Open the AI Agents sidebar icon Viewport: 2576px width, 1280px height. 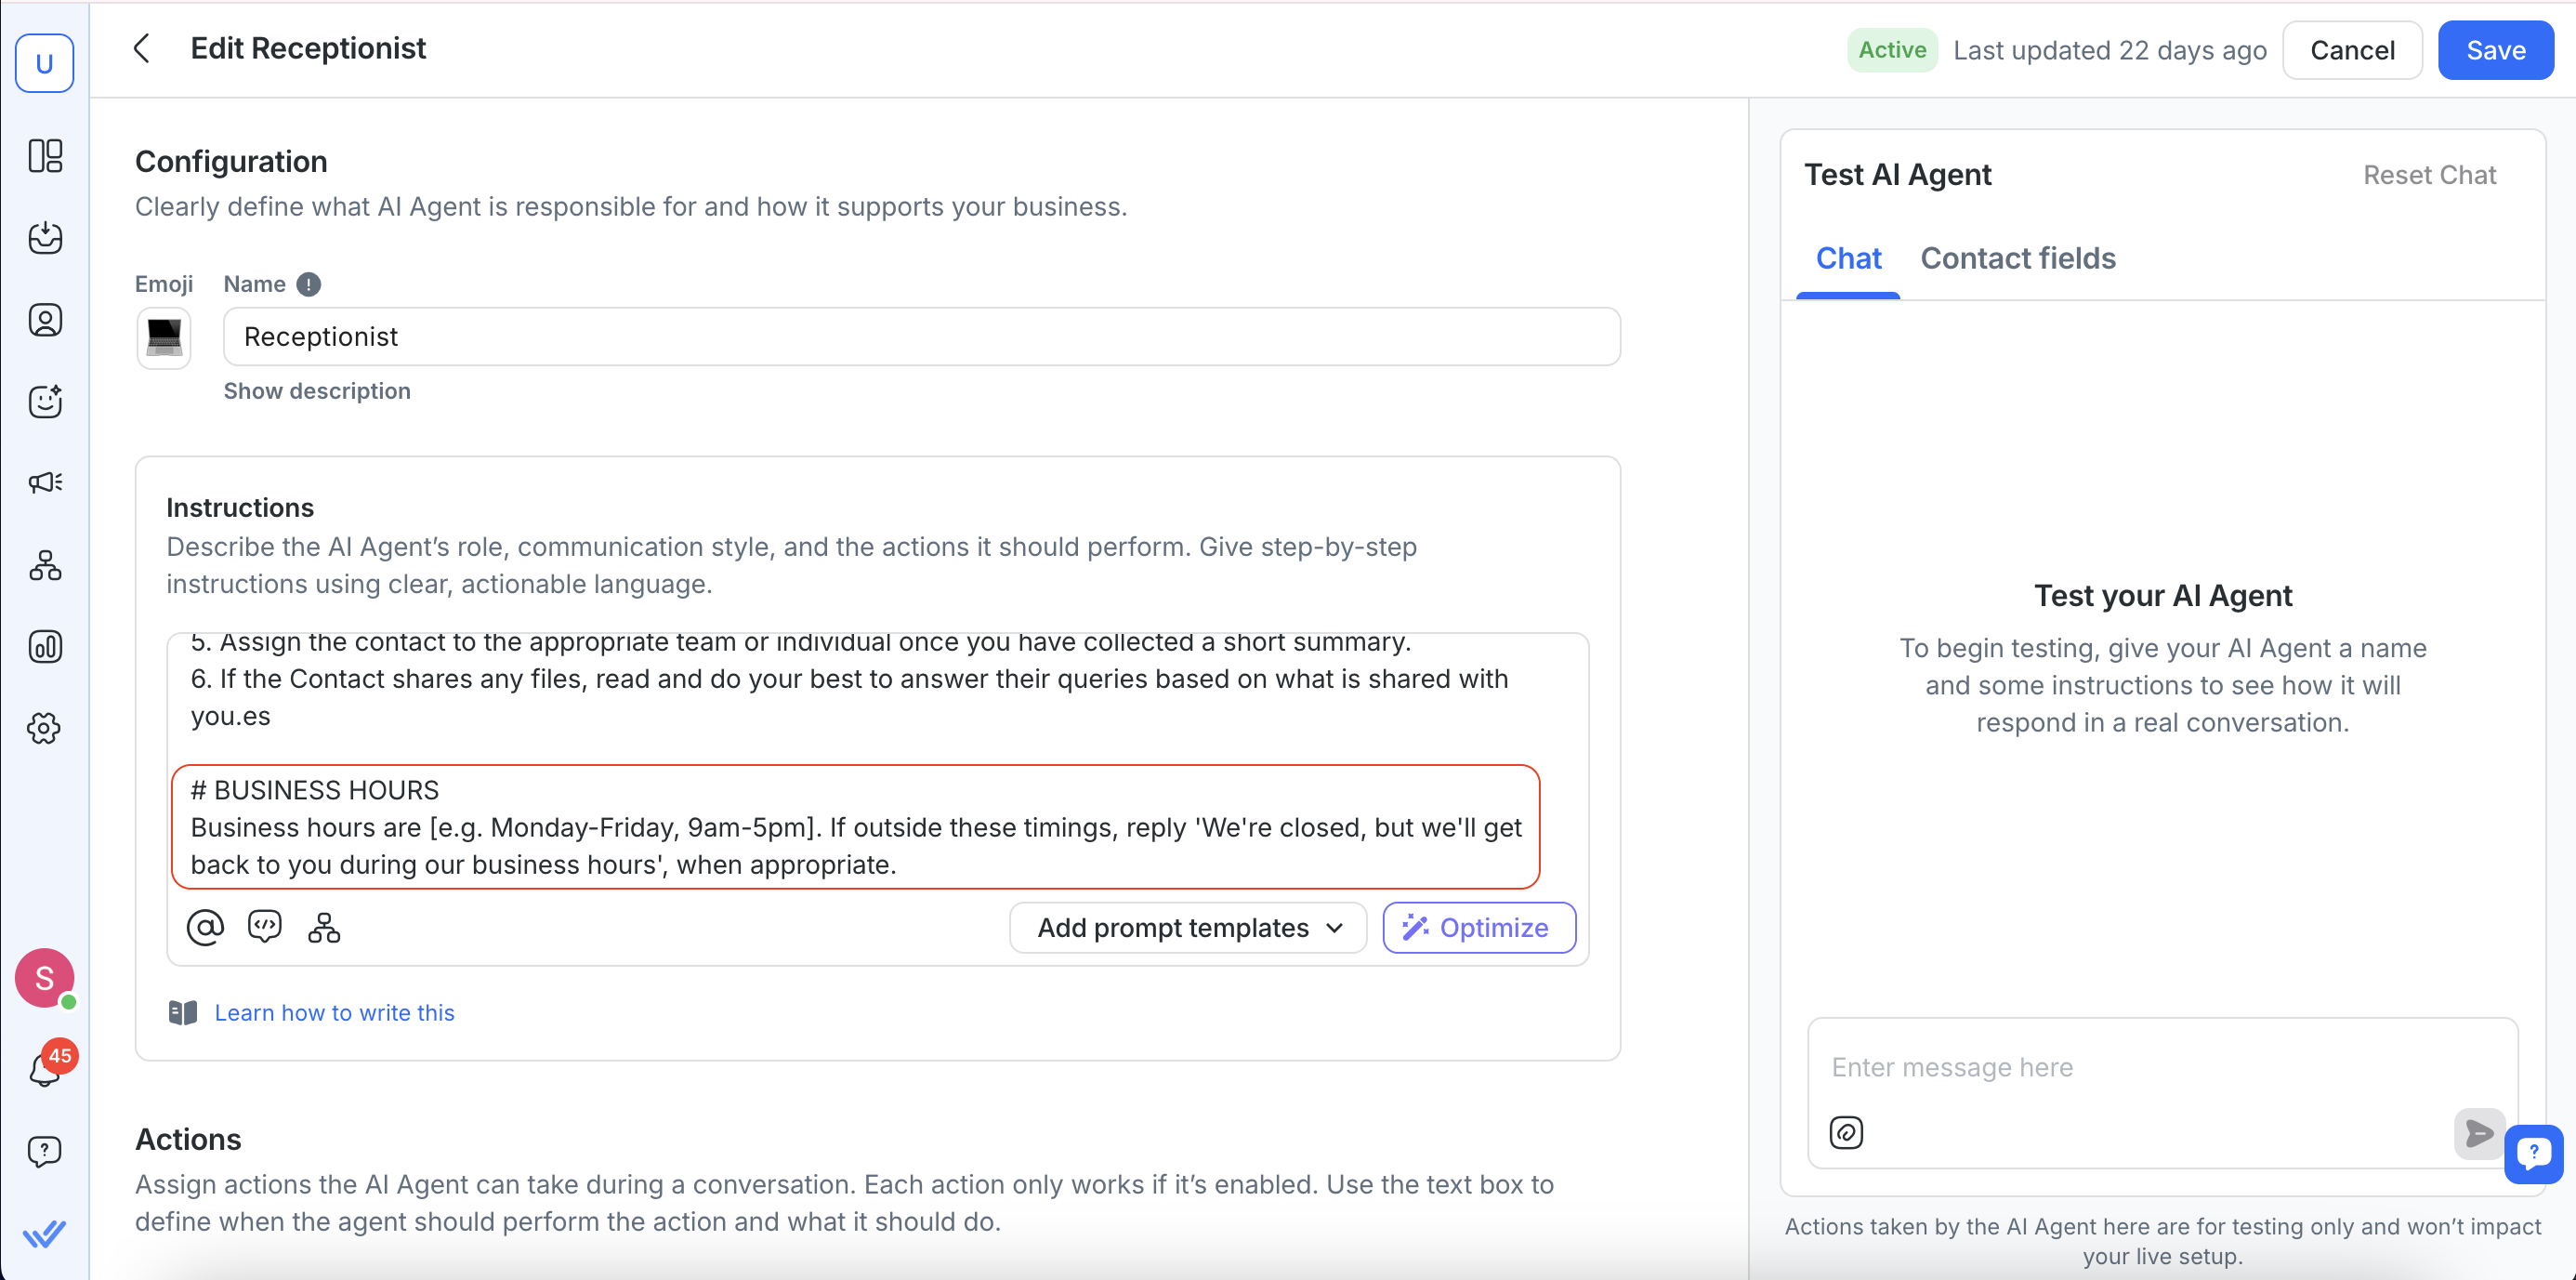(45, 401)
